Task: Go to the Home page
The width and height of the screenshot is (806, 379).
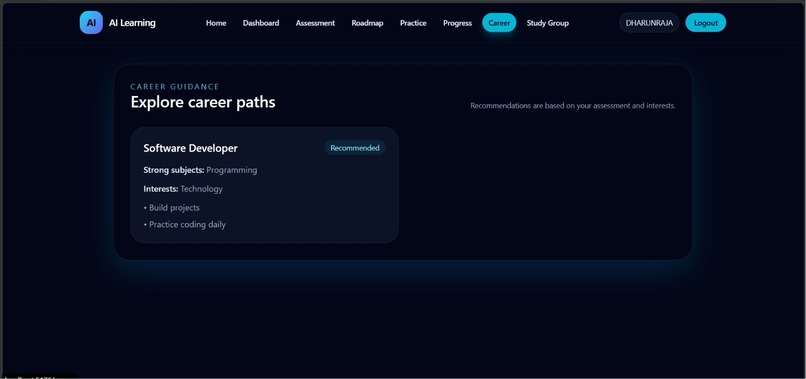Action: 216,23
